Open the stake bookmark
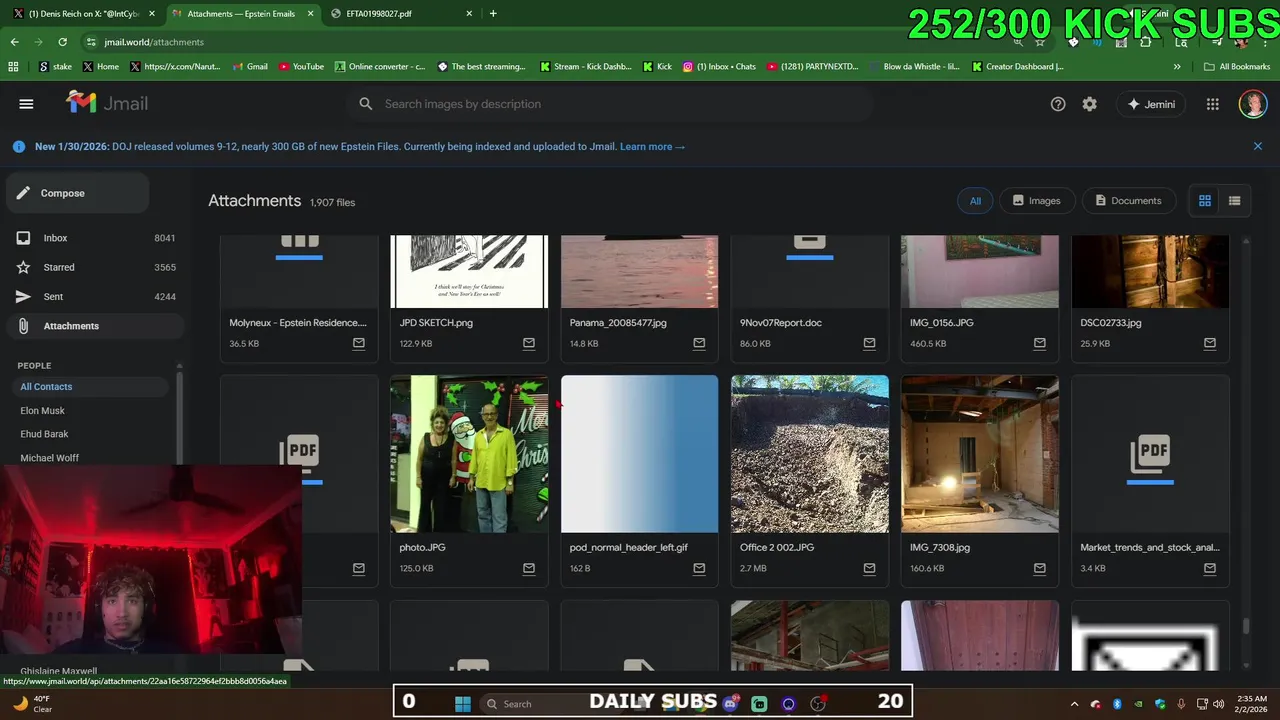The height and width of the screenshot is (720, 1280). [55, 66]
